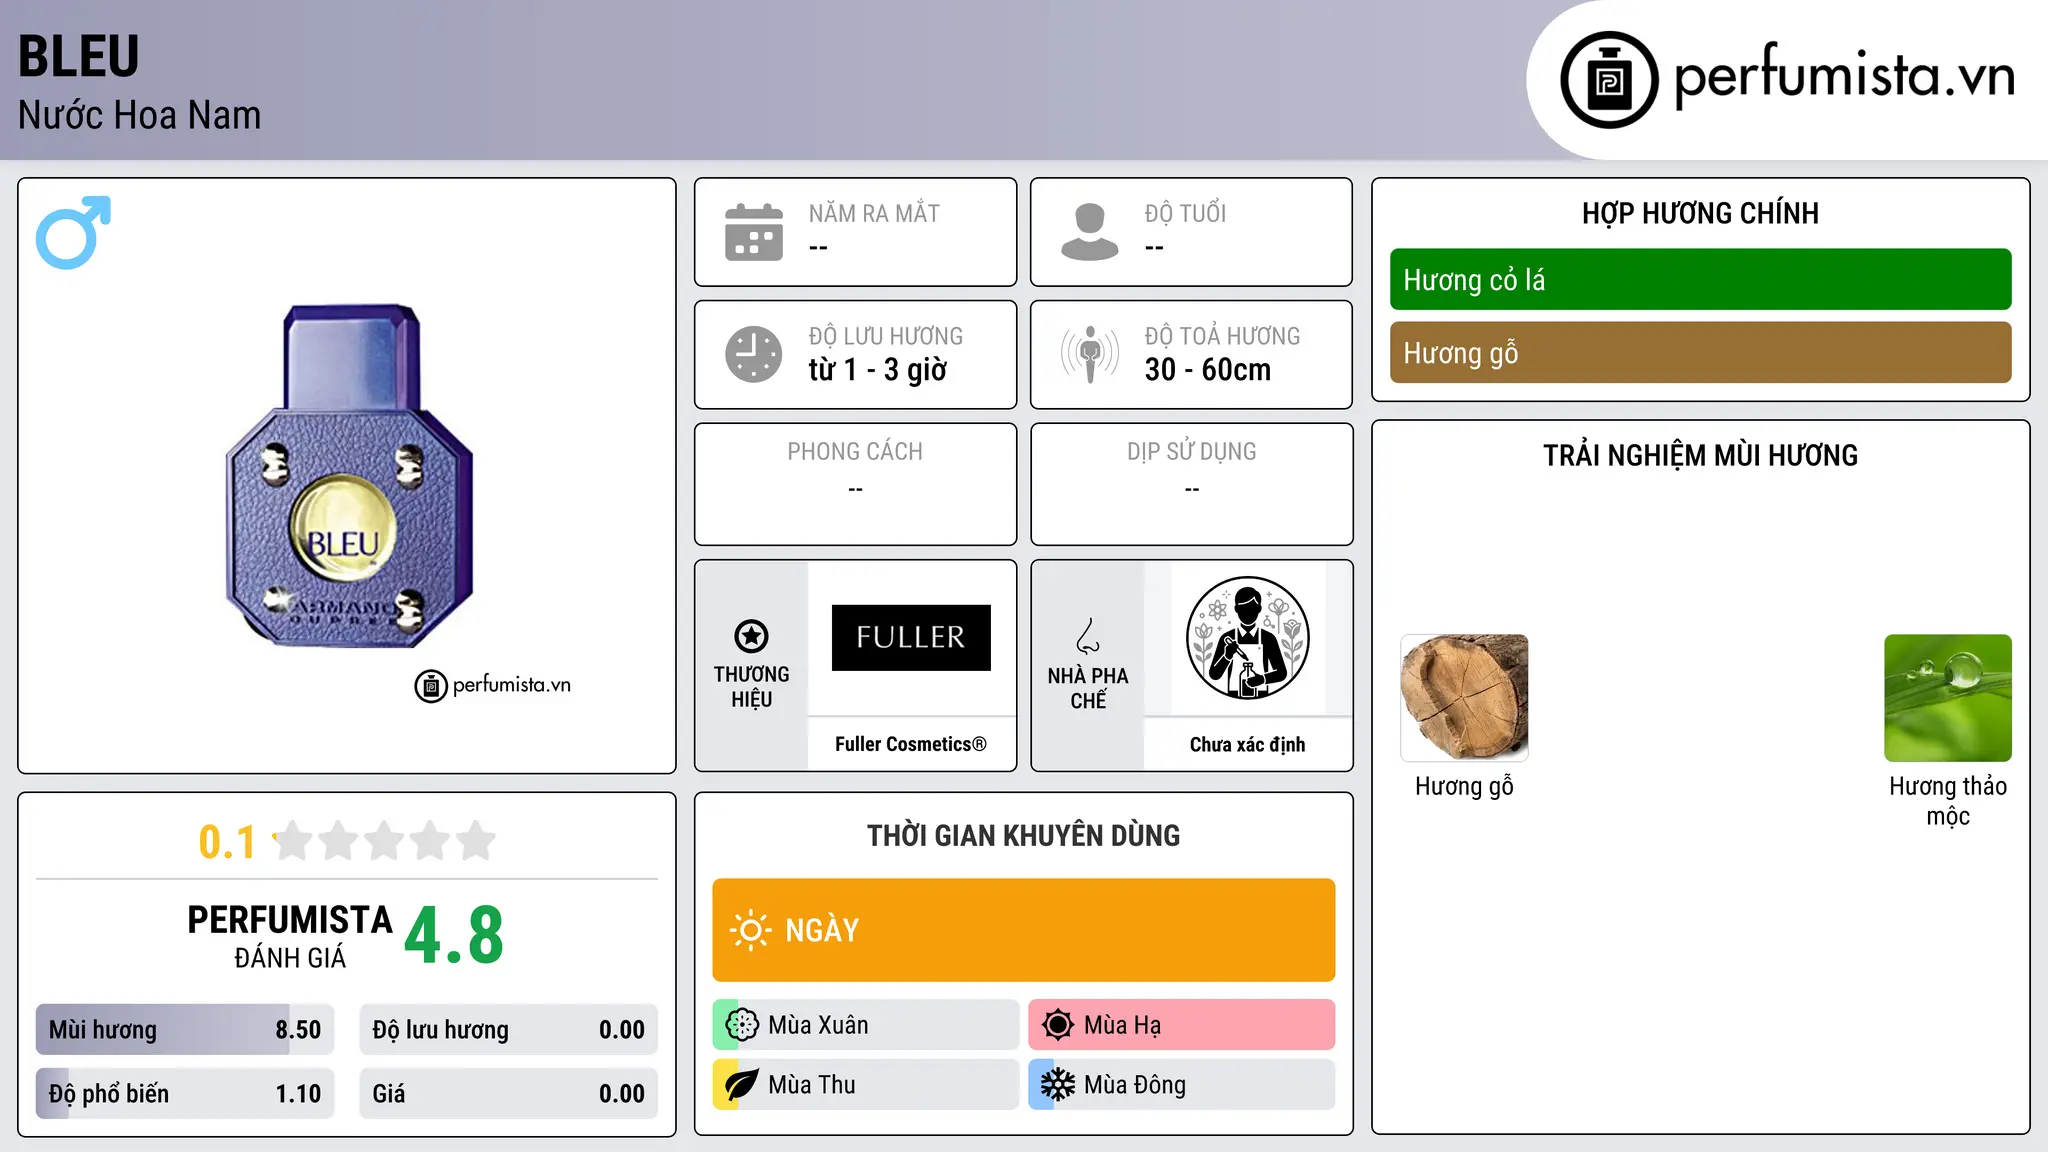Viewport: 2048px width, 1152px height.
Task: Click the '30 - 60cm' sillage value
Action: [x=1208, y=370]
